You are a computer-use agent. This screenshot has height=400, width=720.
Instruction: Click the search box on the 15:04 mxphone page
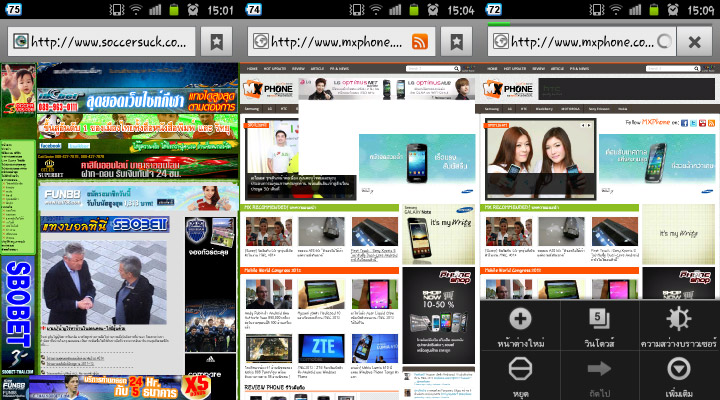(433, 68)
